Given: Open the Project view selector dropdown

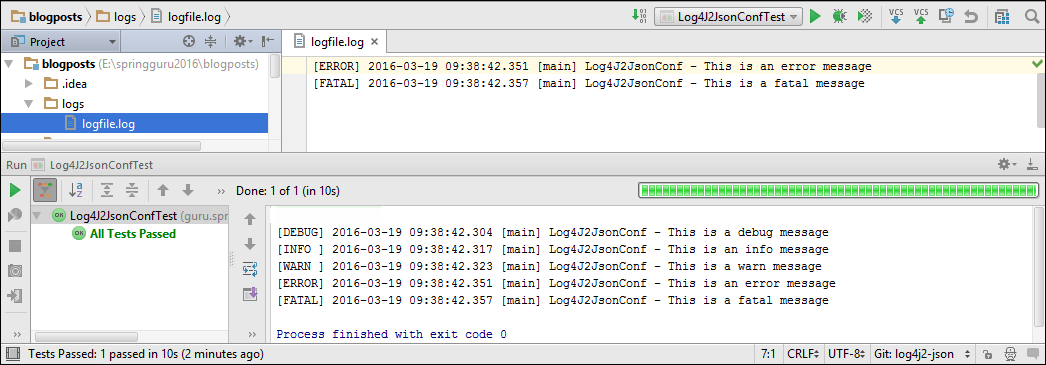Looking at the screenshot, I should click(61, 41).
